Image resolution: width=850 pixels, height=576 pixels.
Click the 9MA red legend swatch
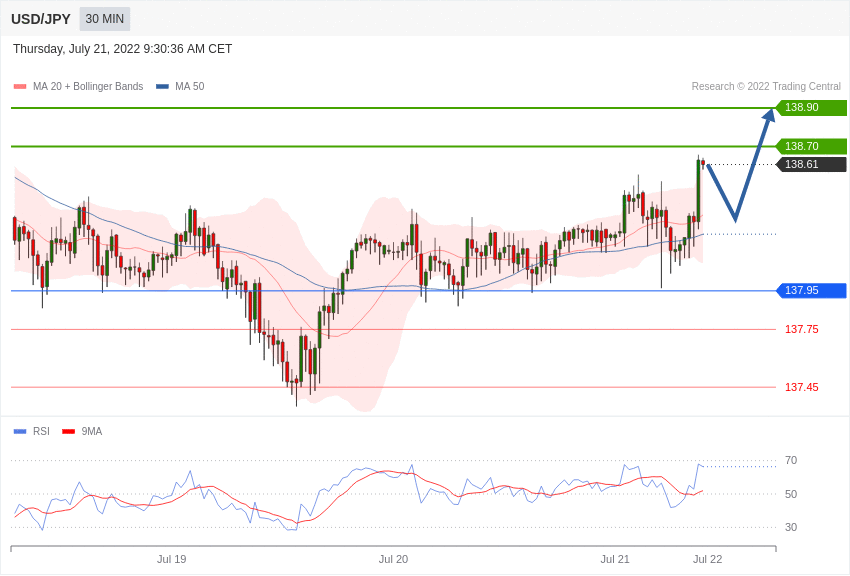[69, 432]
